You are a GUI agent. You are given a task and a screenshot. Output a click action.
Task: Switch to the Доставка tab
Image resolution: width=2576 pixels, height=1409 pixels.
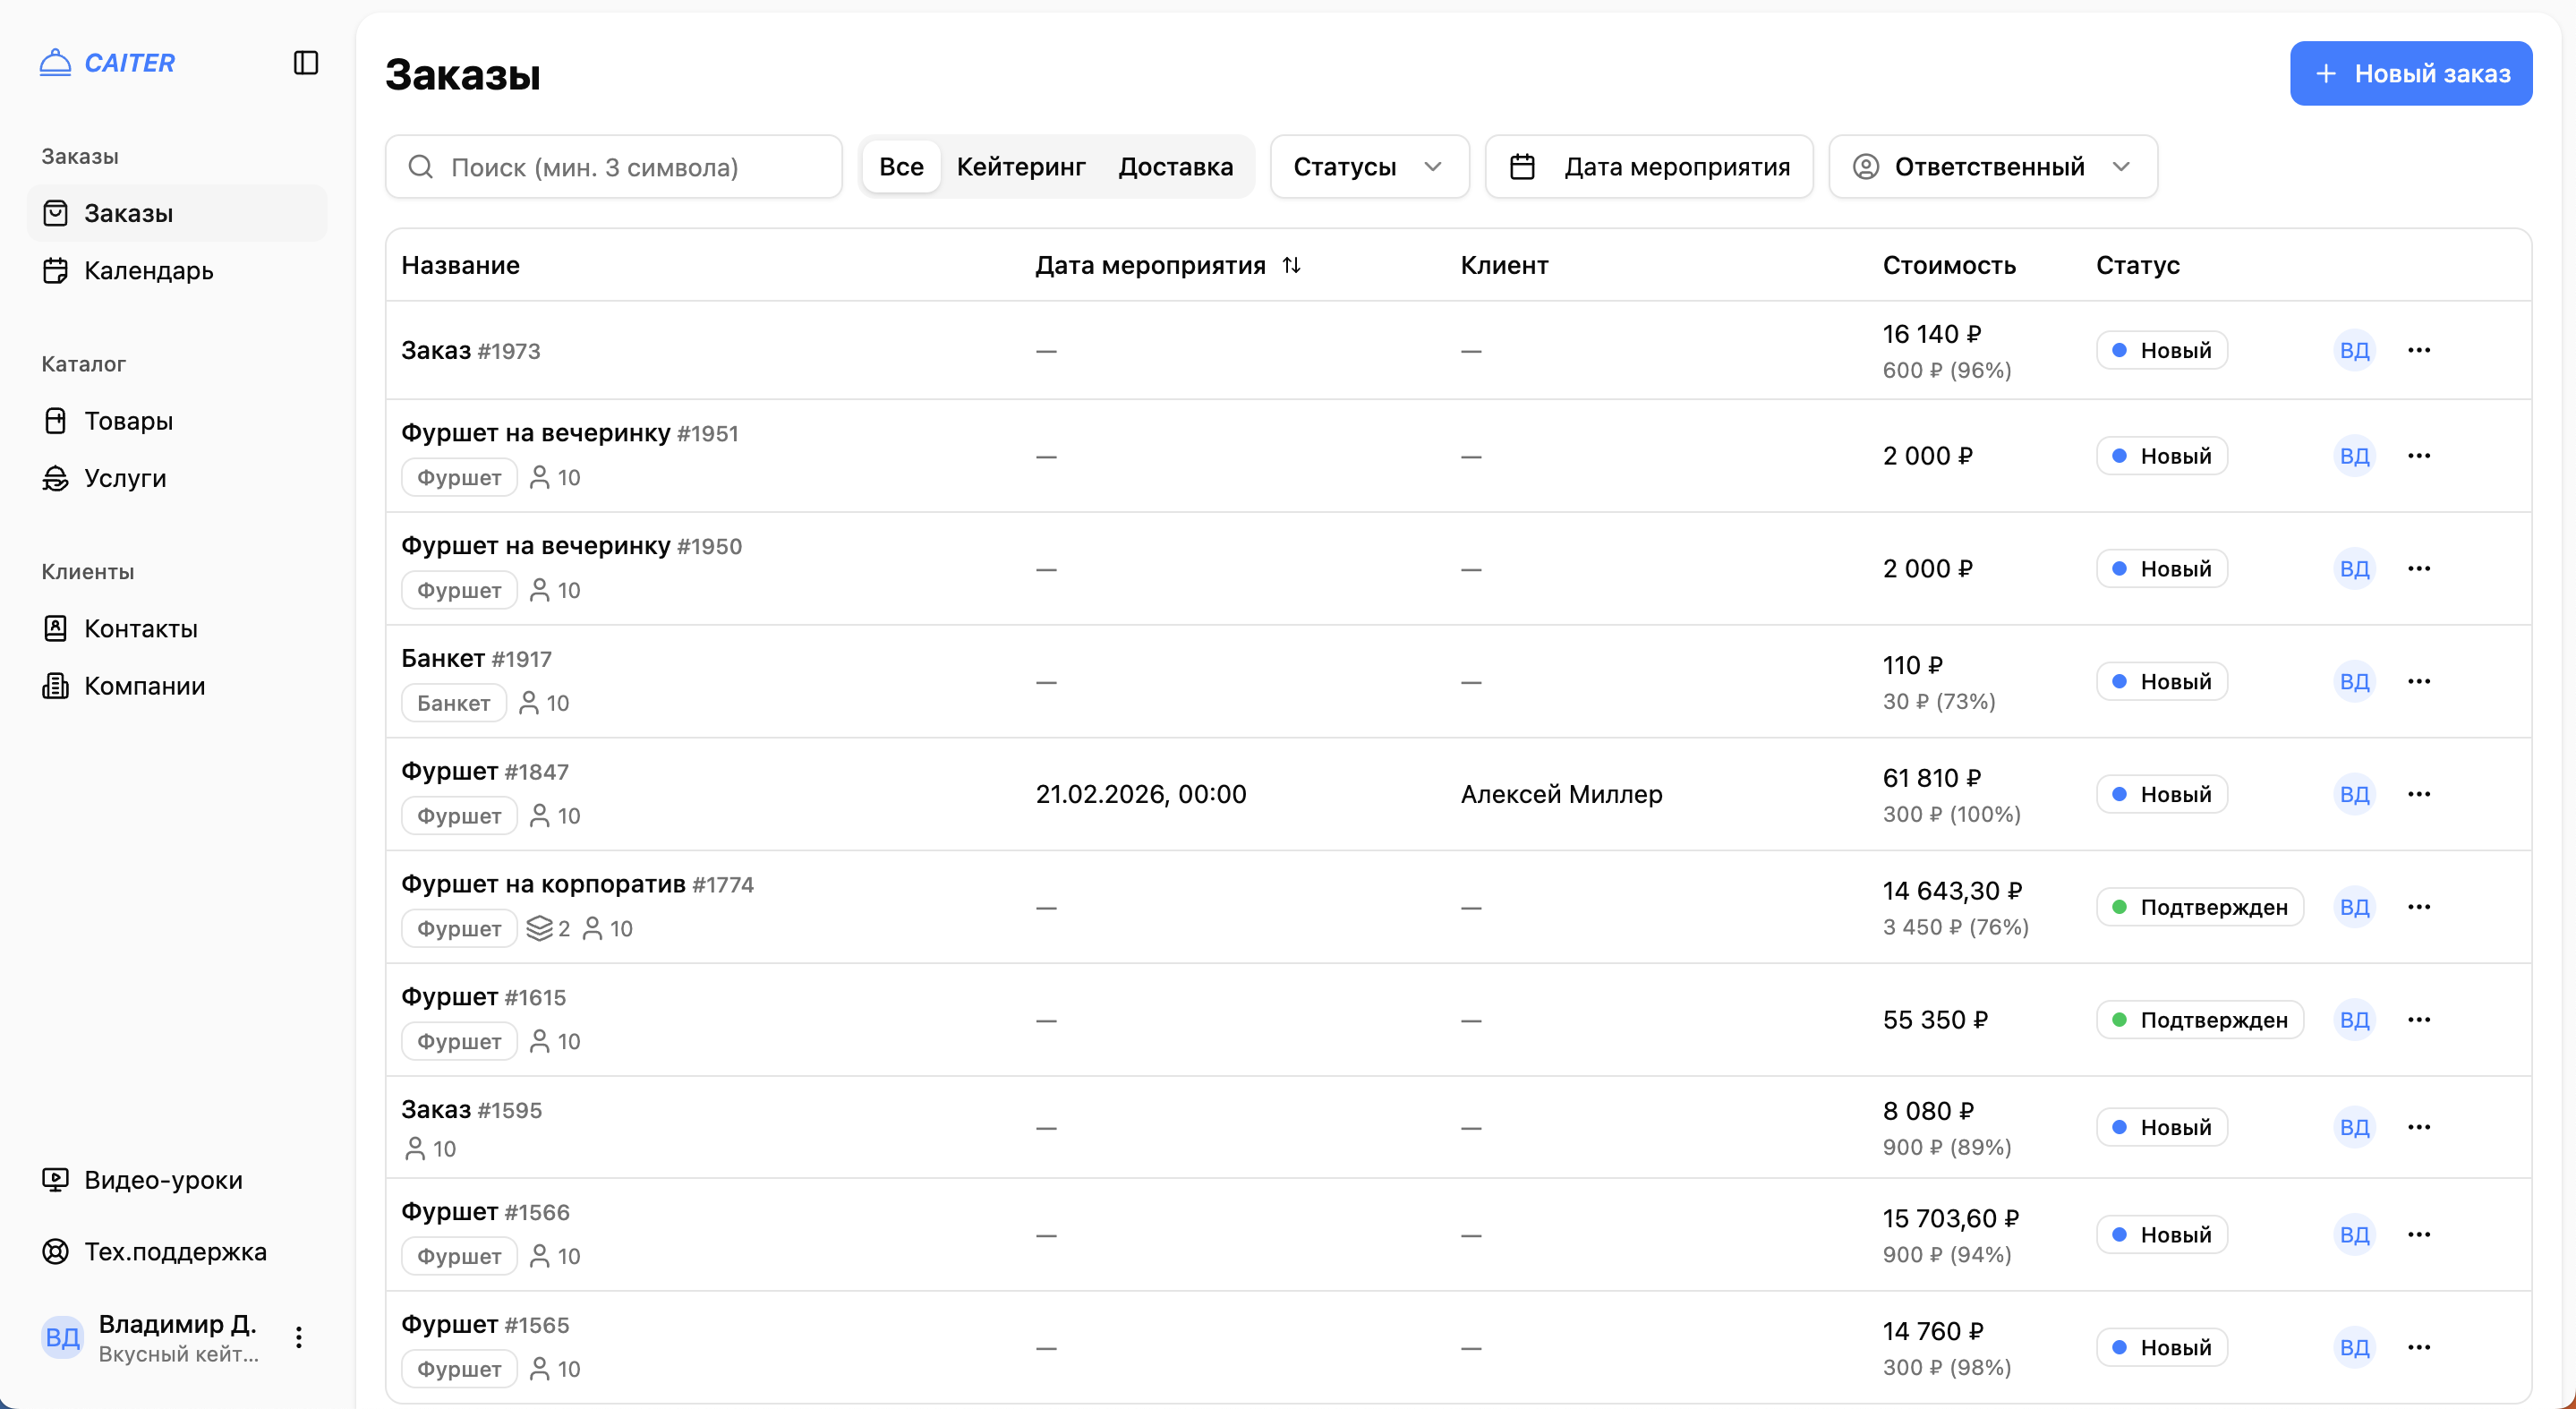[x=1175, y=167]
